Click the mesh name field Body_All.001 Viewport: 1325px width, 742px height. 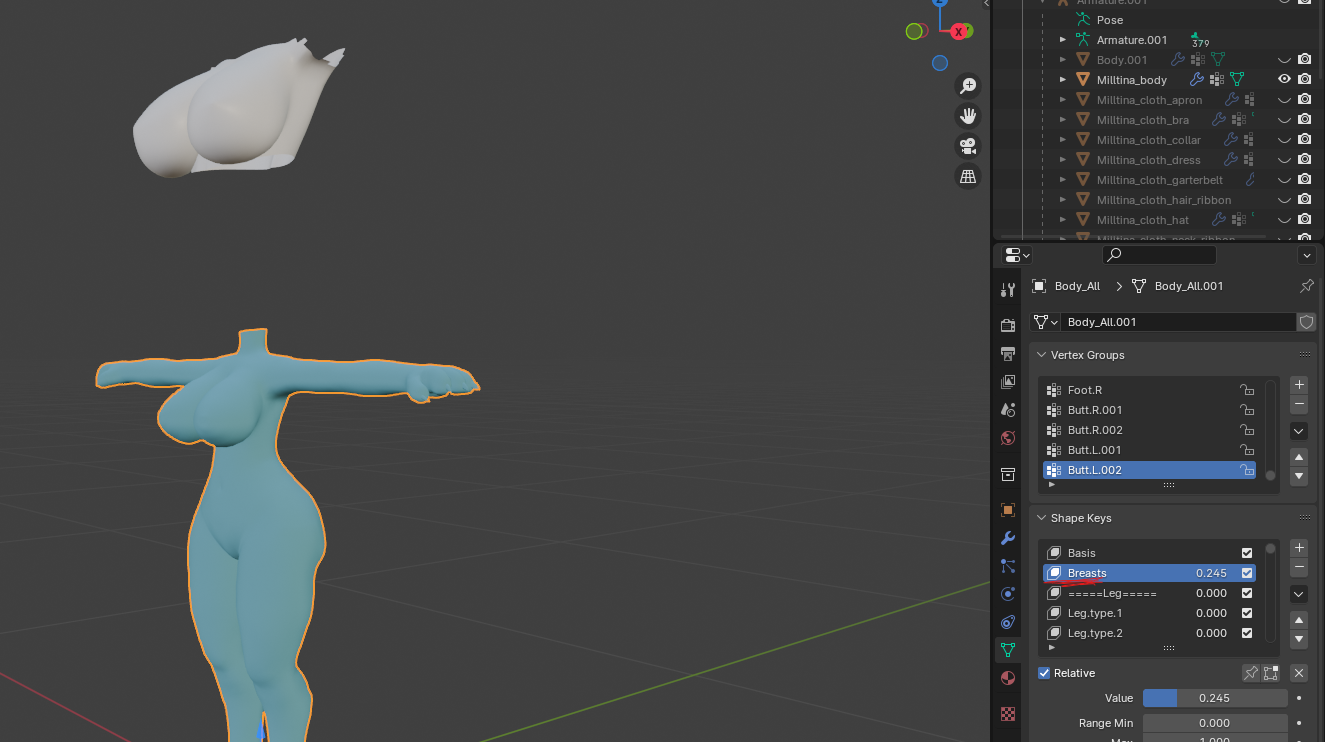1178,322
